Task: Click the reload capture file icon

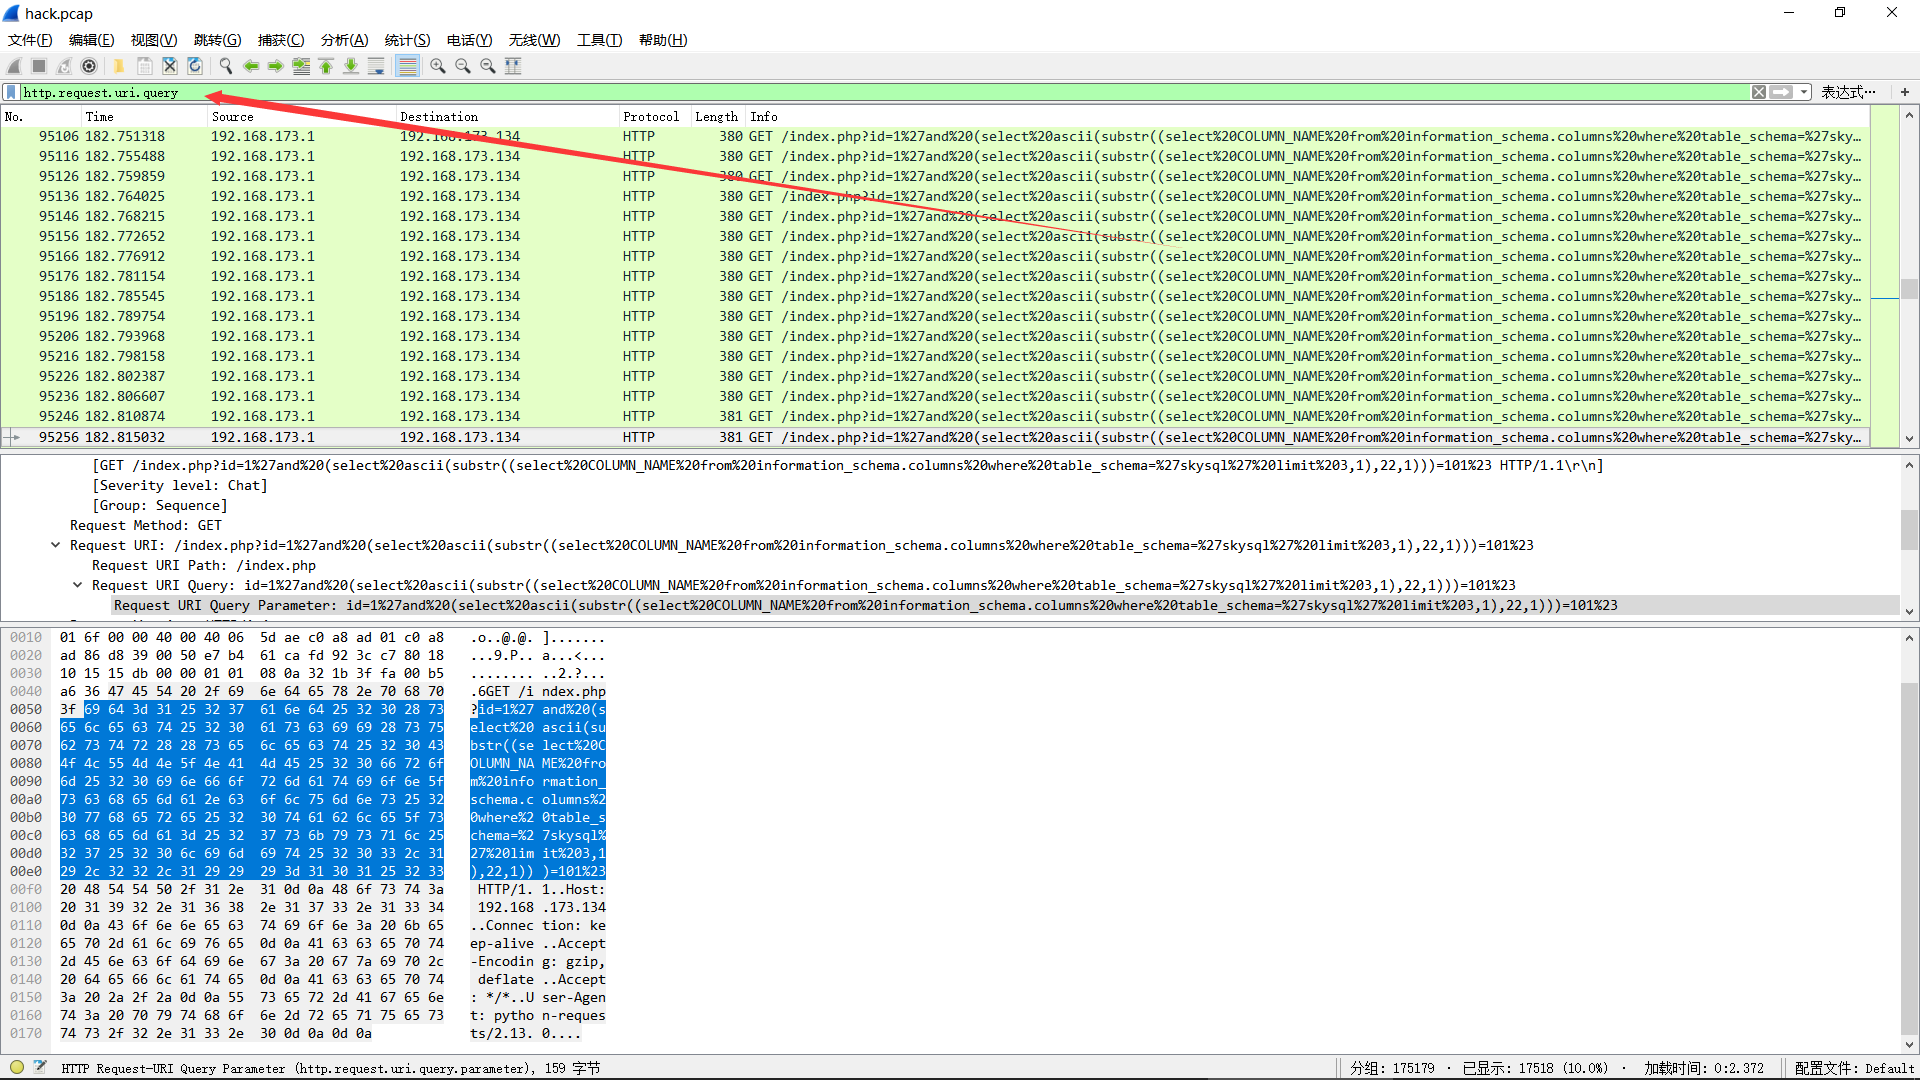Action: pos(195,66)
